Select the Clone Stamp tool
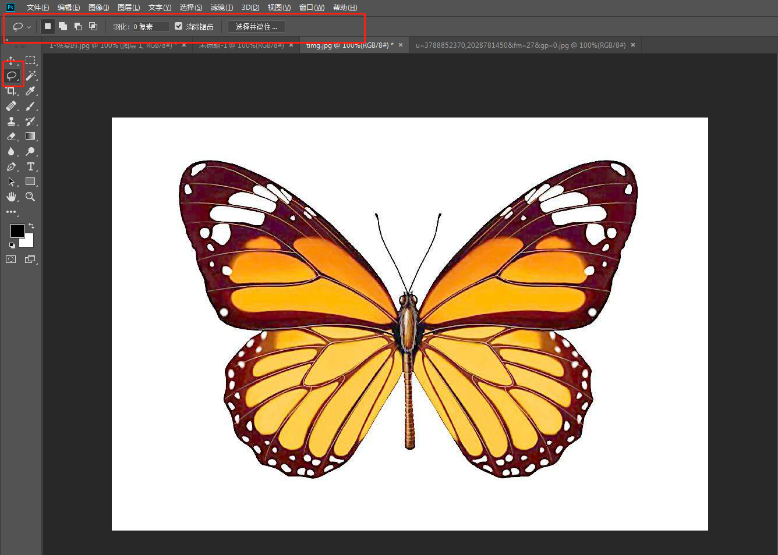 [12, 121]
